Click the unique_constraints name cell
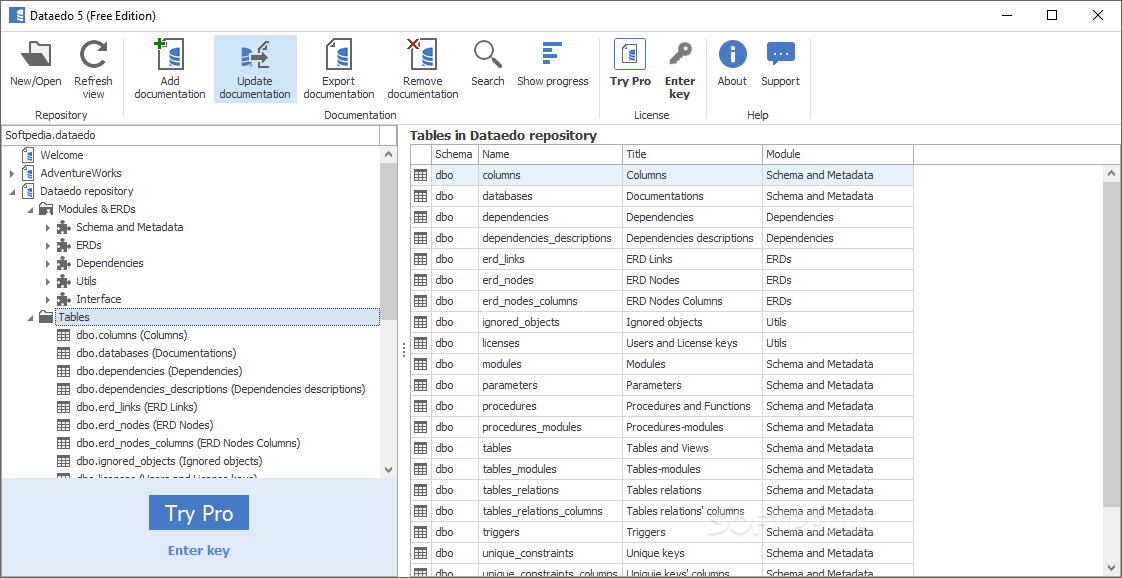The width and height of the screenshot is (1122, 578). [x=550, y=554]
